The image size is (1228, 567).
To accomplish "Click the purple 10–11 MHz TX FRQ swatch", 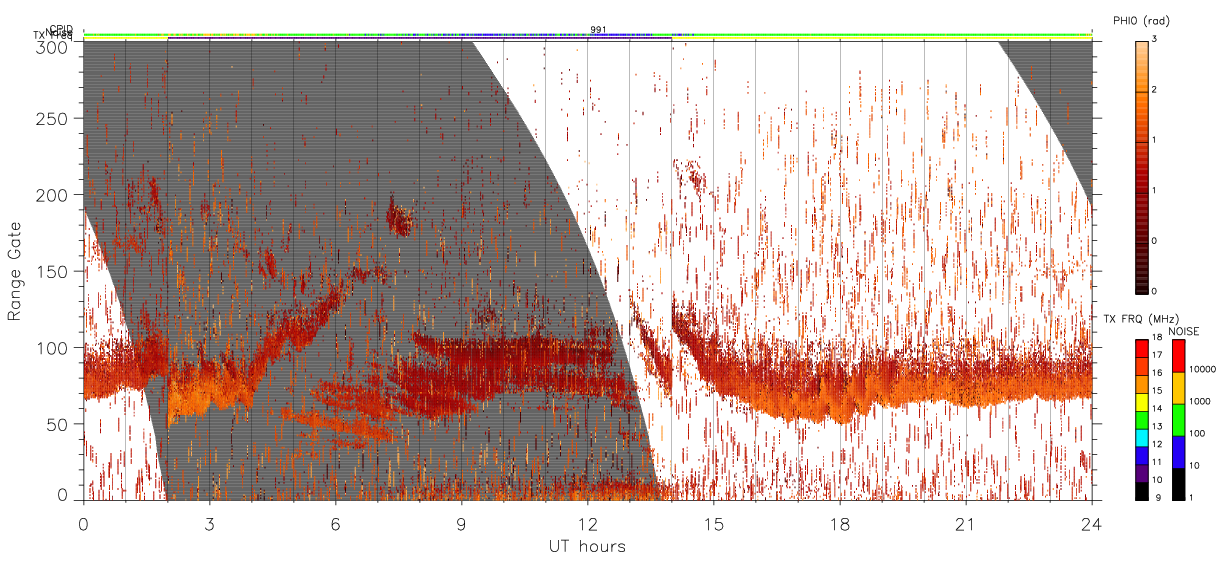I will coord(1142,473).
